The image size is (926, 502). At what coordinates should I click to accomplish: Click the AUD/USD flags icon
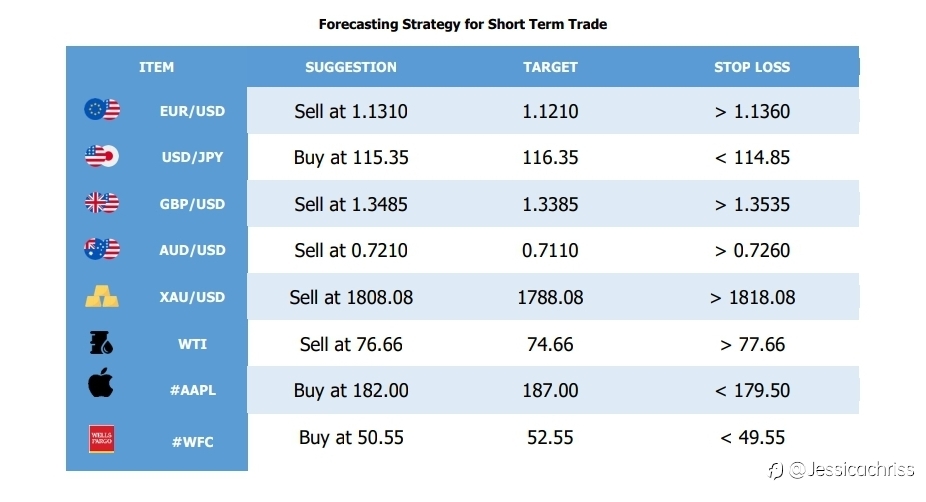click(x=102, y=249)
